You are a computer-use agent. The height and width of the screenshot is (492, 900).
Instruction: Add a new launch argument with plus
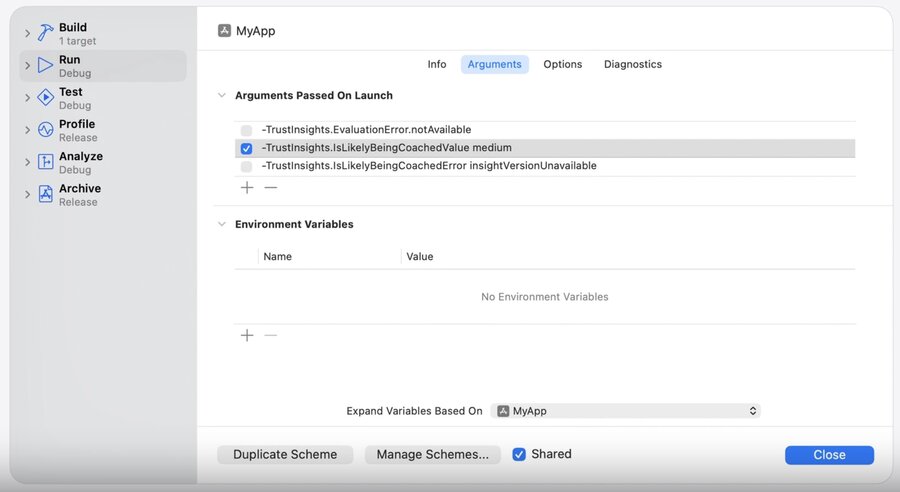point(247,188)
